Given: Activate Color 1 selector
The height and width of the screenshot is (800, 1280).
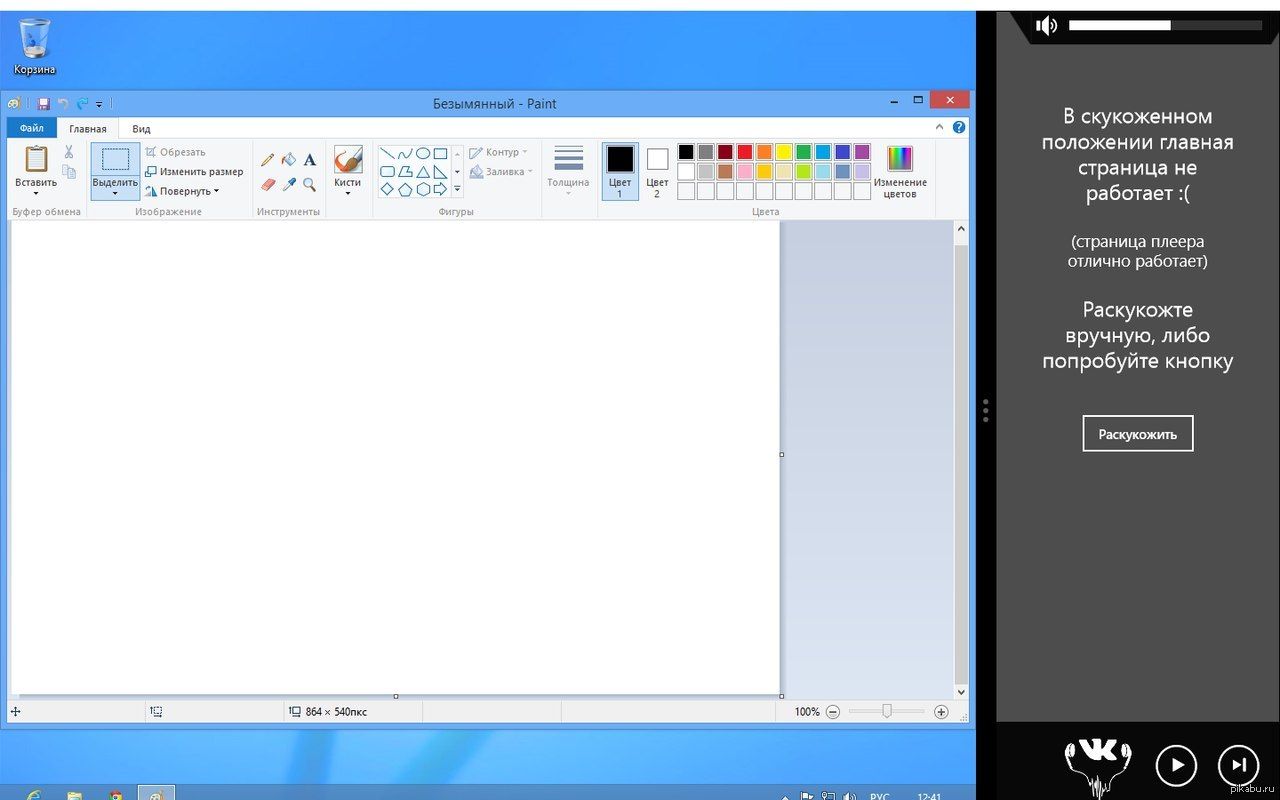Looking at the screenshot, I should [x=620, y=171].
